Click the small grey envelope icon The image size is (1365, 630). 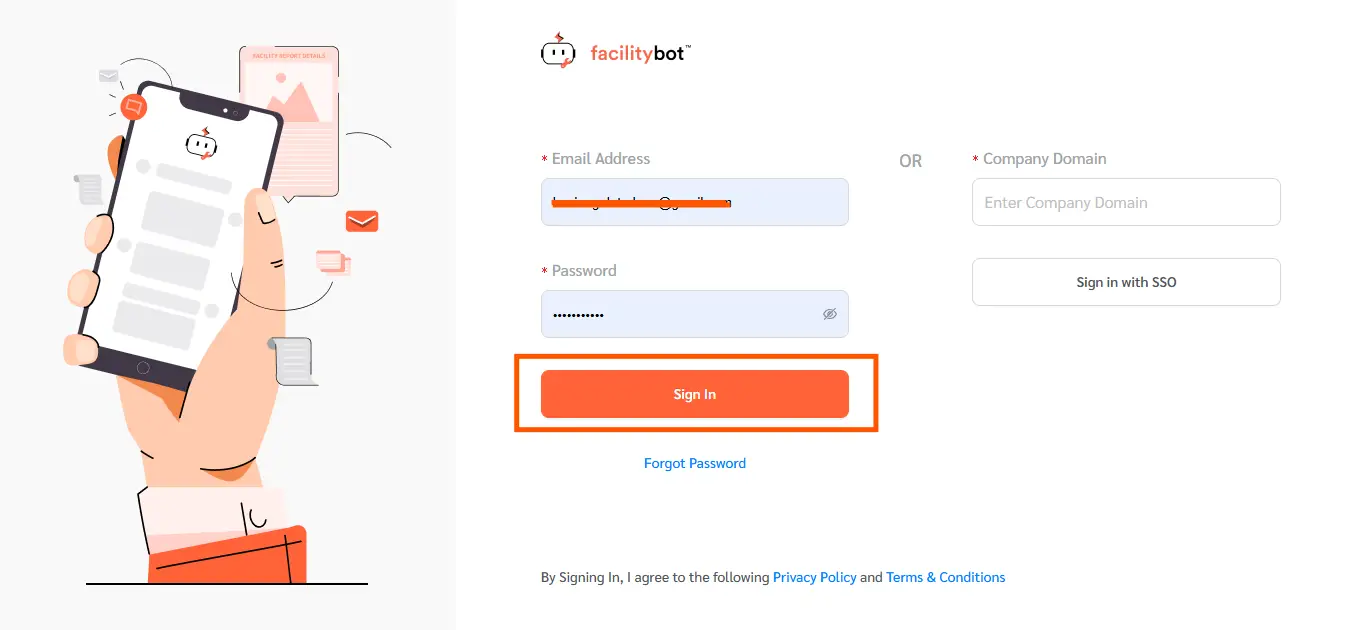(x=108, y=76)
